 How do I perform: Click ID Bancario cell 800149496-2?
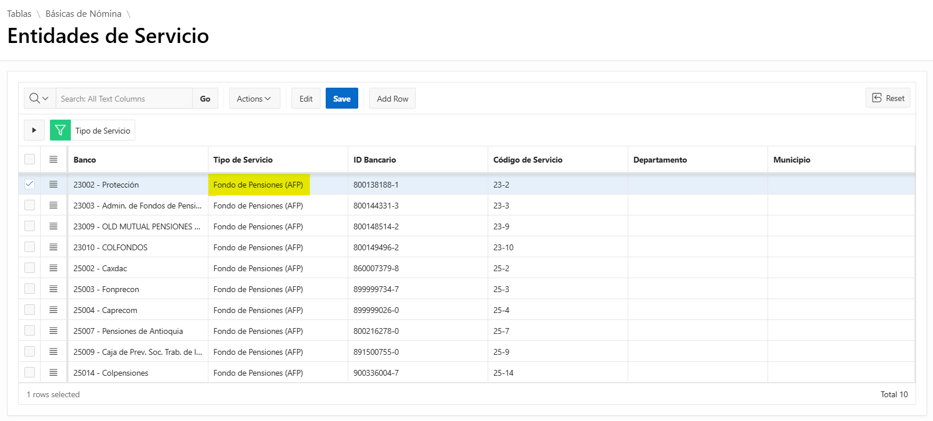point(418,247)
